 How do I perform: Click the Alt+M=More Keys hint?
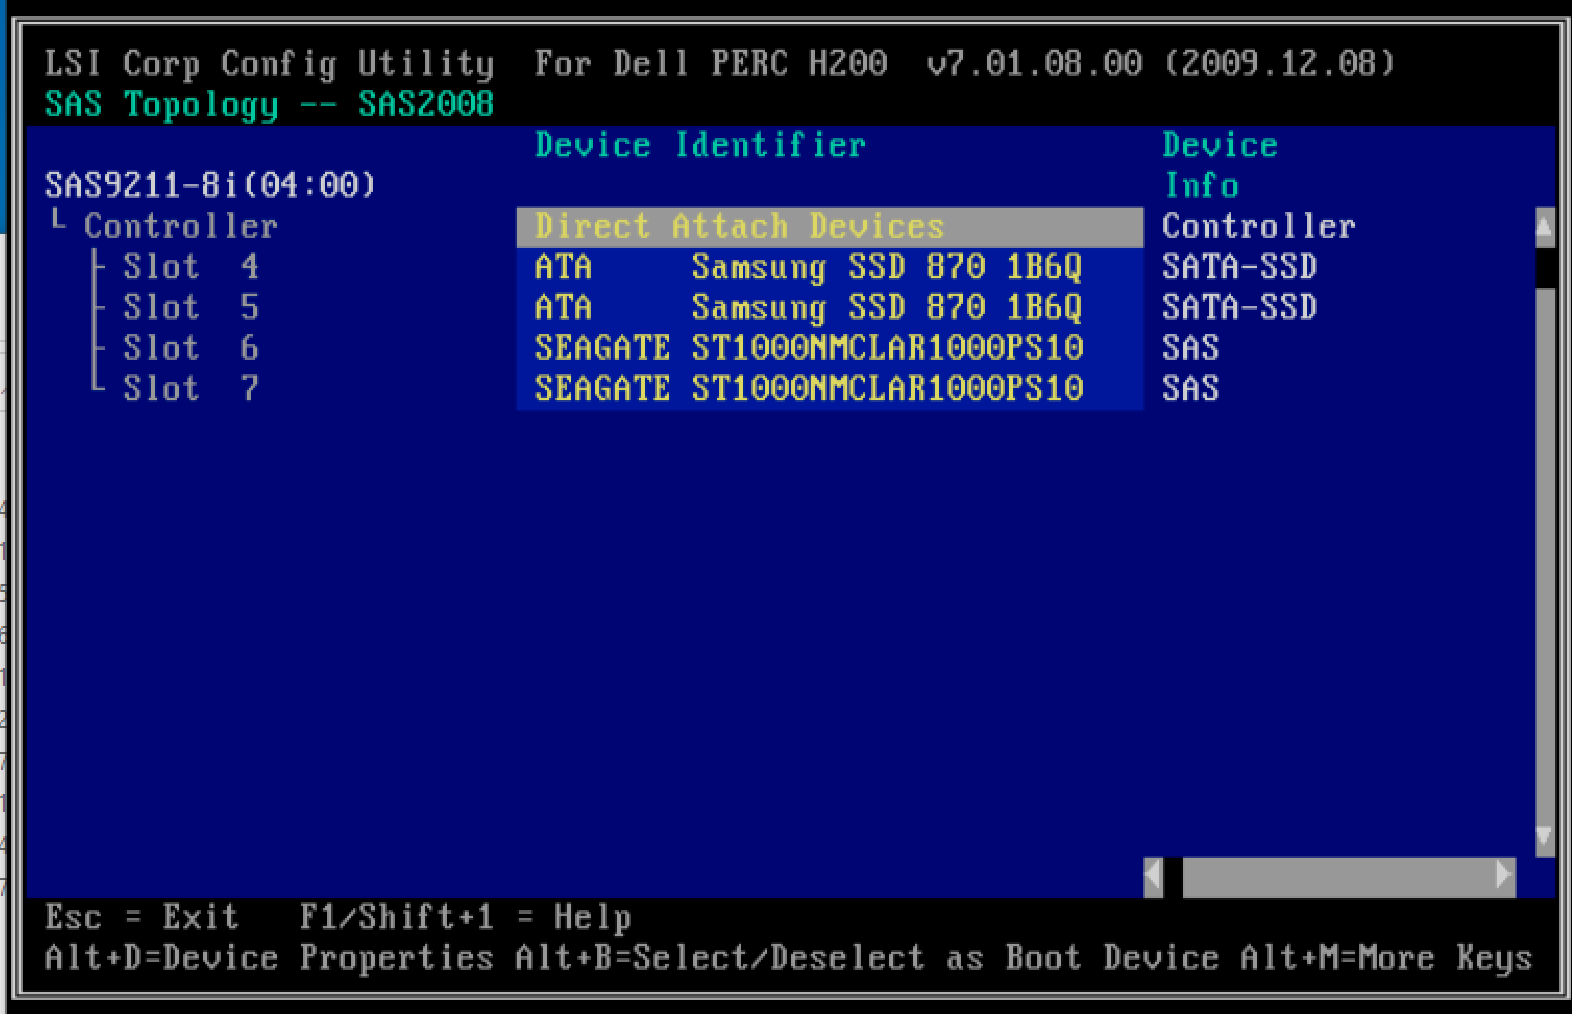click(1386, 958)
